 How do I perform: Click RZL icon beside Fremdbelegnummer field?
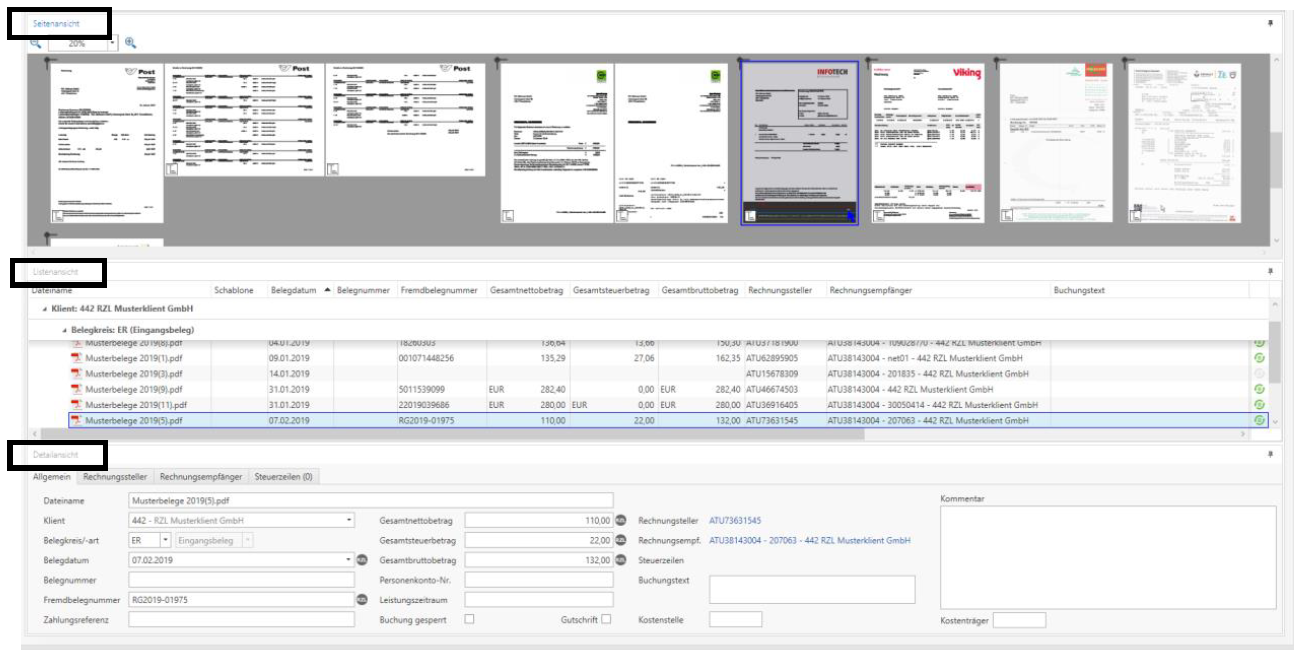point(362,600)
